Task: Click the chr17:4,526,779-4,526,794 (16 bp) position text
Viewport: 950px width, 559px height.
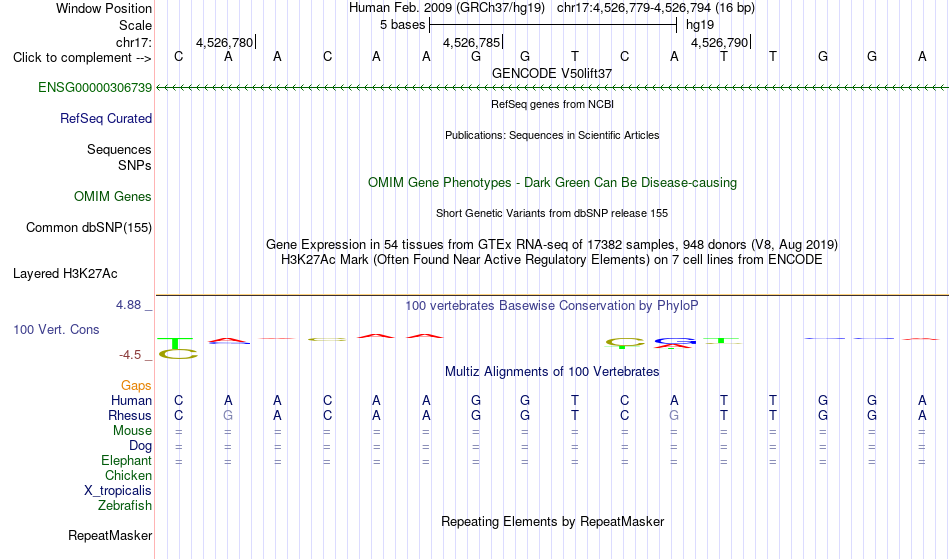Action: (x=656, y=8)
